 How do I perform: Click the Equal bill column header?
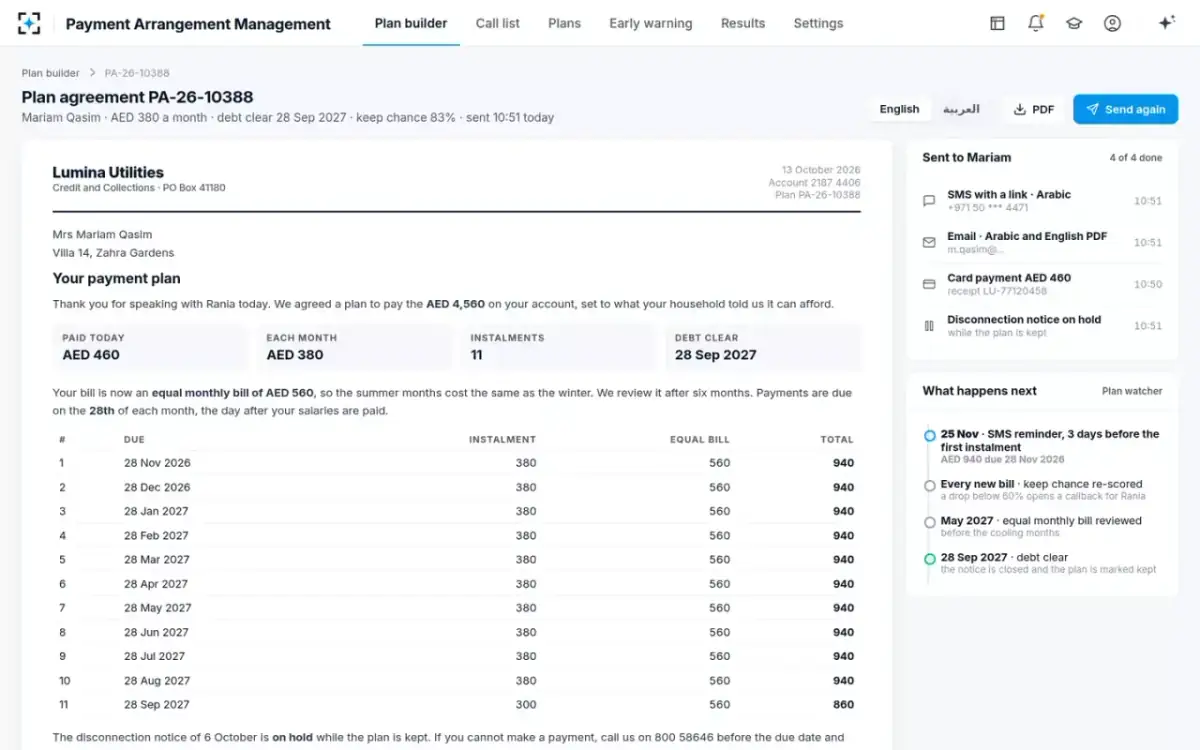[700, 439]
